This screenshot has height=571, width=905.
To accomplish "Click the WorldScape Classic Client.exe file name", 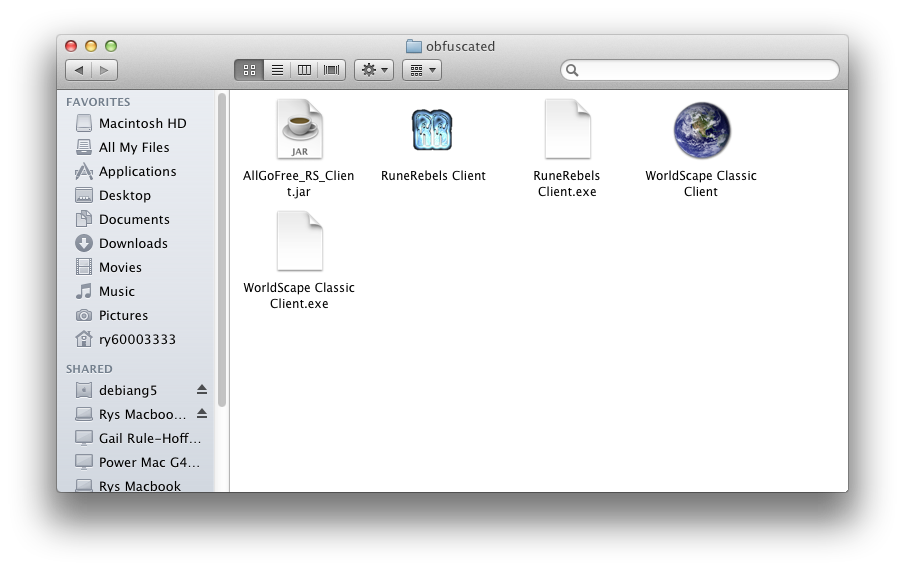I will pos(299,296).
